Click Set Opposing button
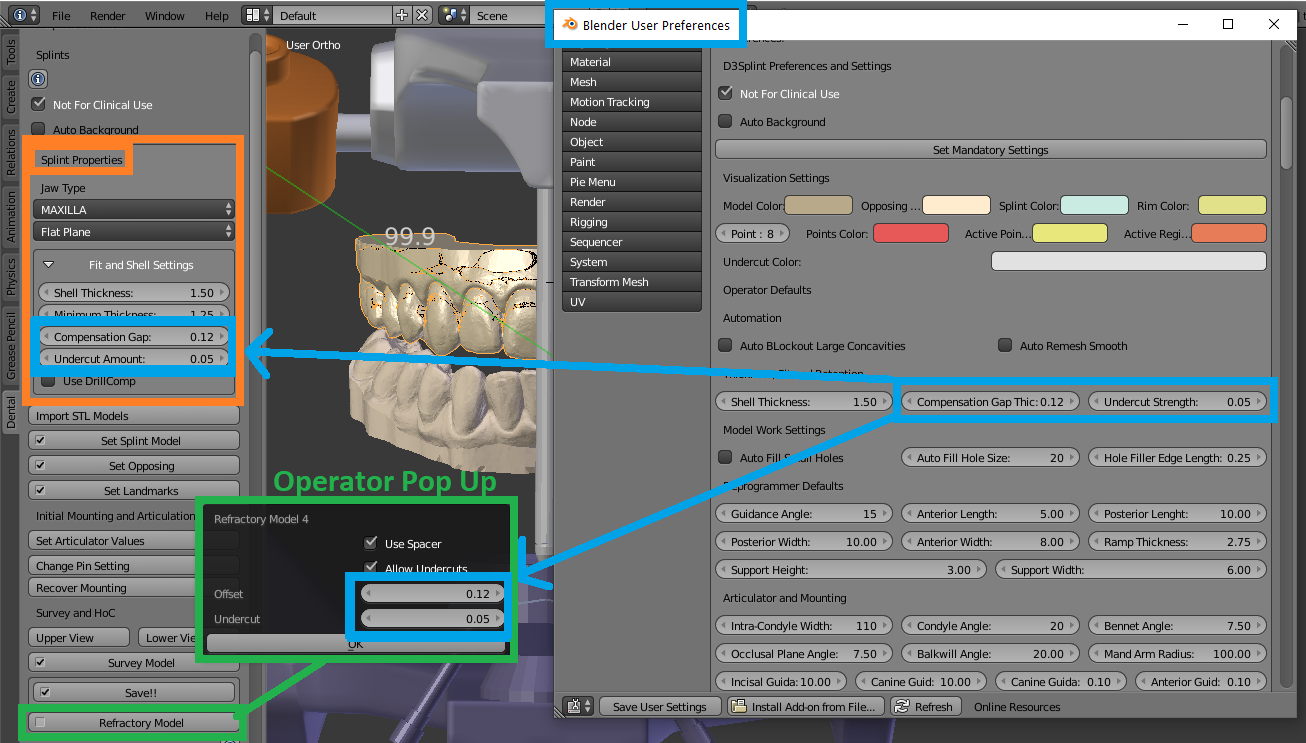Image resolution: width=1306 pixels, height=743 pixels. (134, 466)
